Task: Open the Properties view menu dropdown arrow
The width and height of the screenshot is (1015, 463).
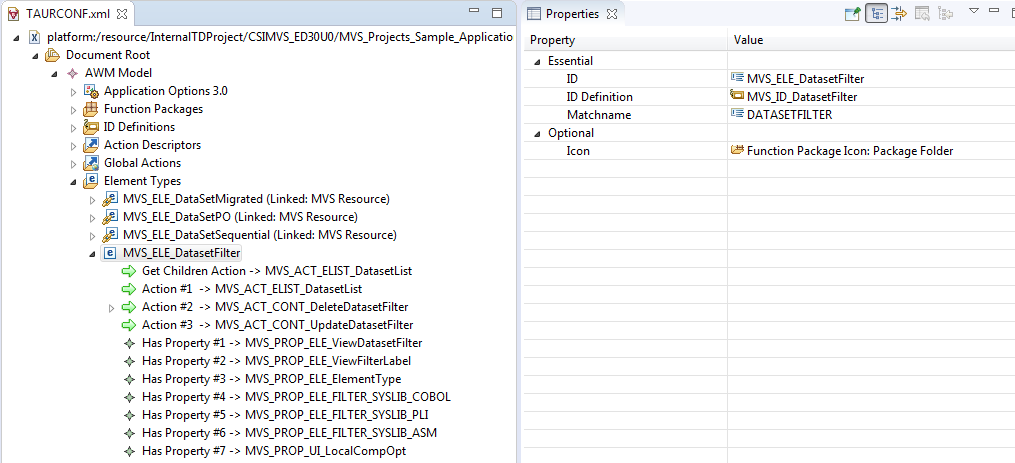Action: tap(974, 12)
